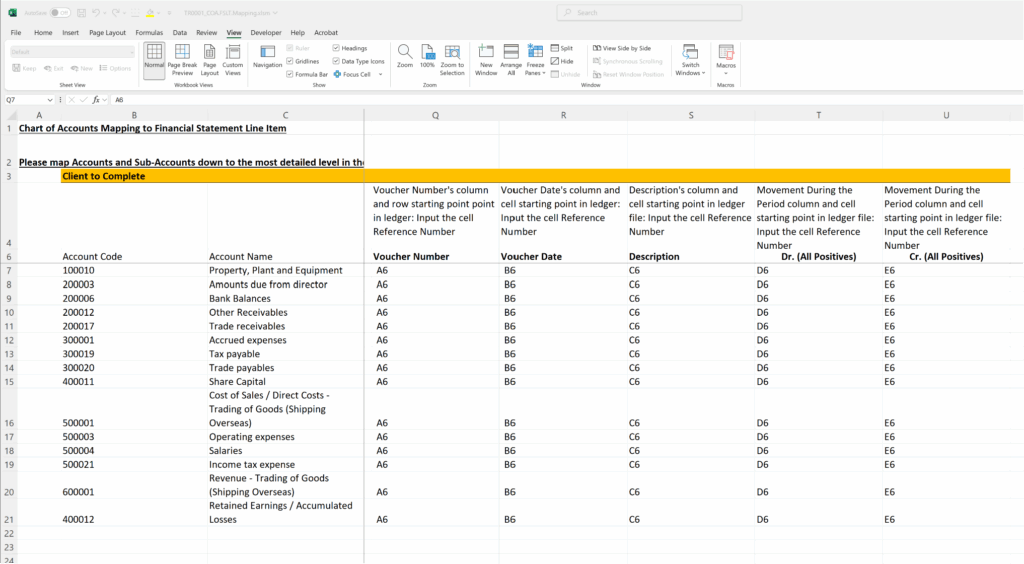Screen dimensions: 1024x564
Task: Switch to the Developer tab
Action: 265,33
